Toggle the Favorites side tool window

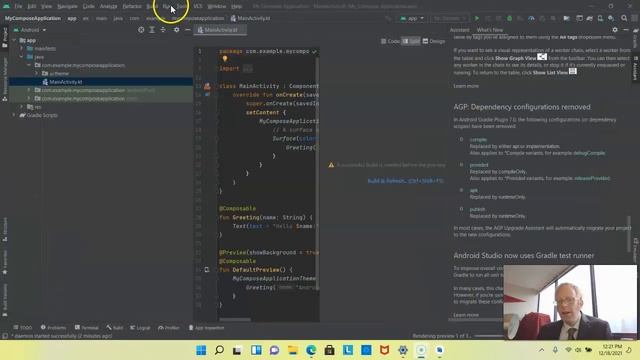4,262
